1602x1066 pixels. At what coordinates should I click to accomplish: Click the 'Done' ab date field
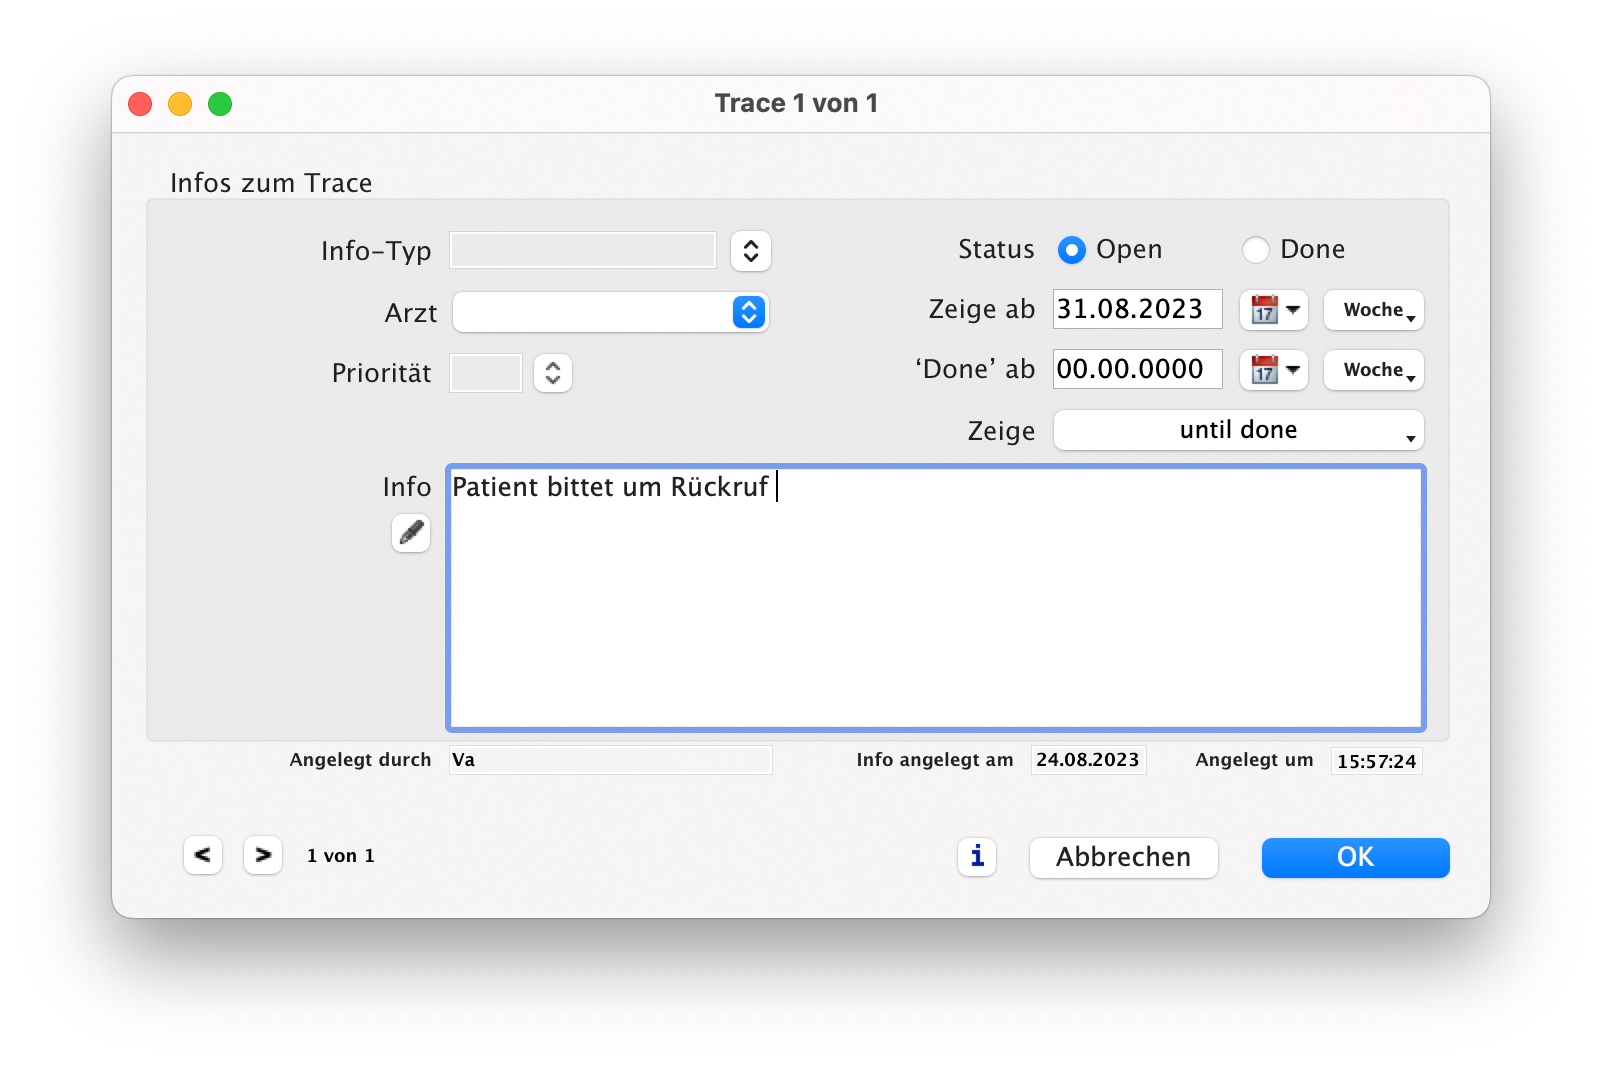(x=1137, y=369)
